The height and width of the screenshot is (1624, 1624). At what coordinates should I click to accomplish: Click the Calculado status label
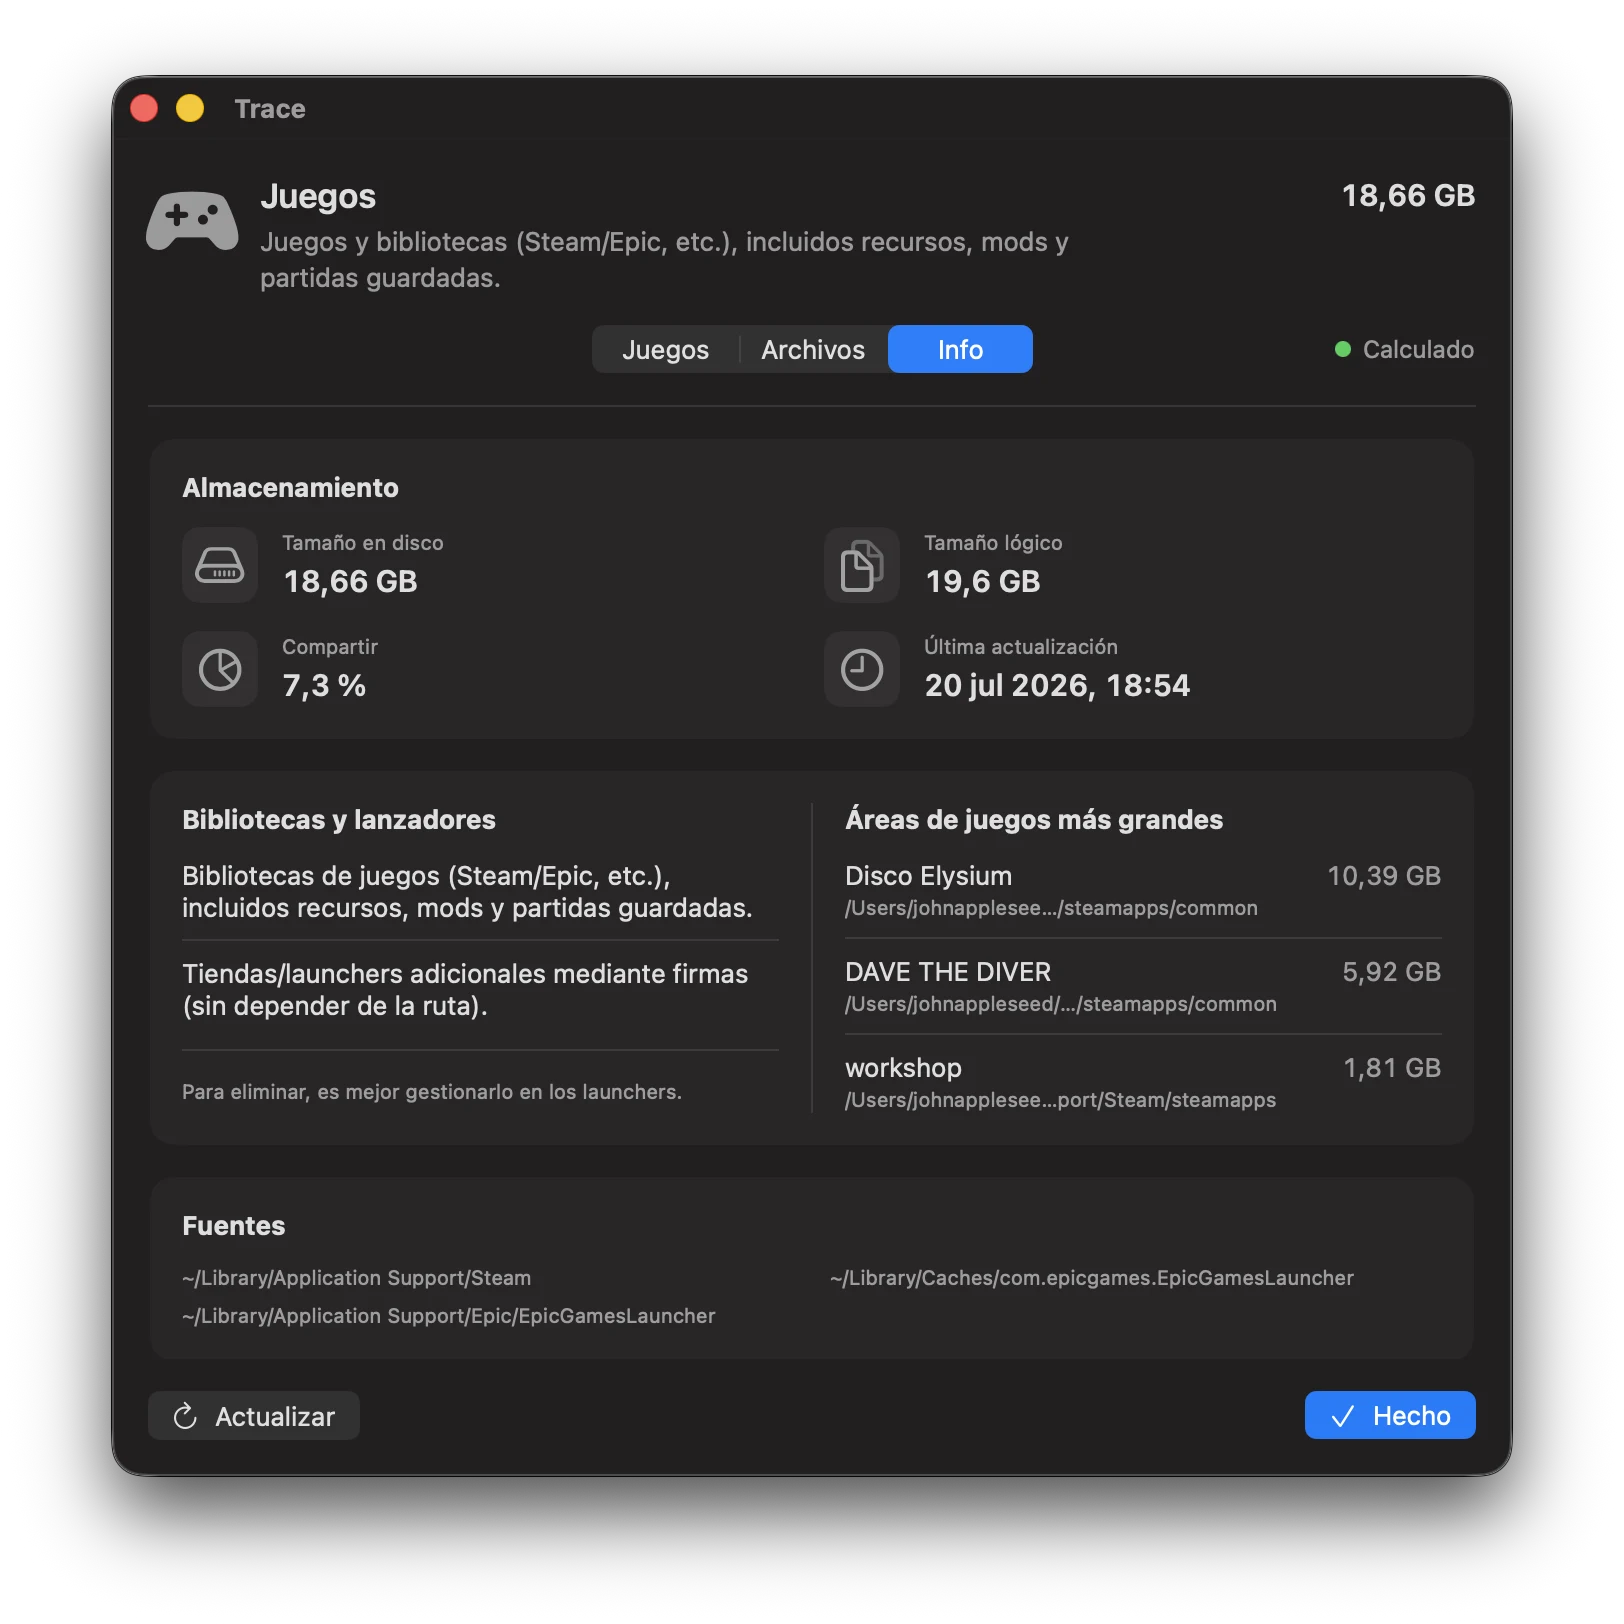(1418, 349)
